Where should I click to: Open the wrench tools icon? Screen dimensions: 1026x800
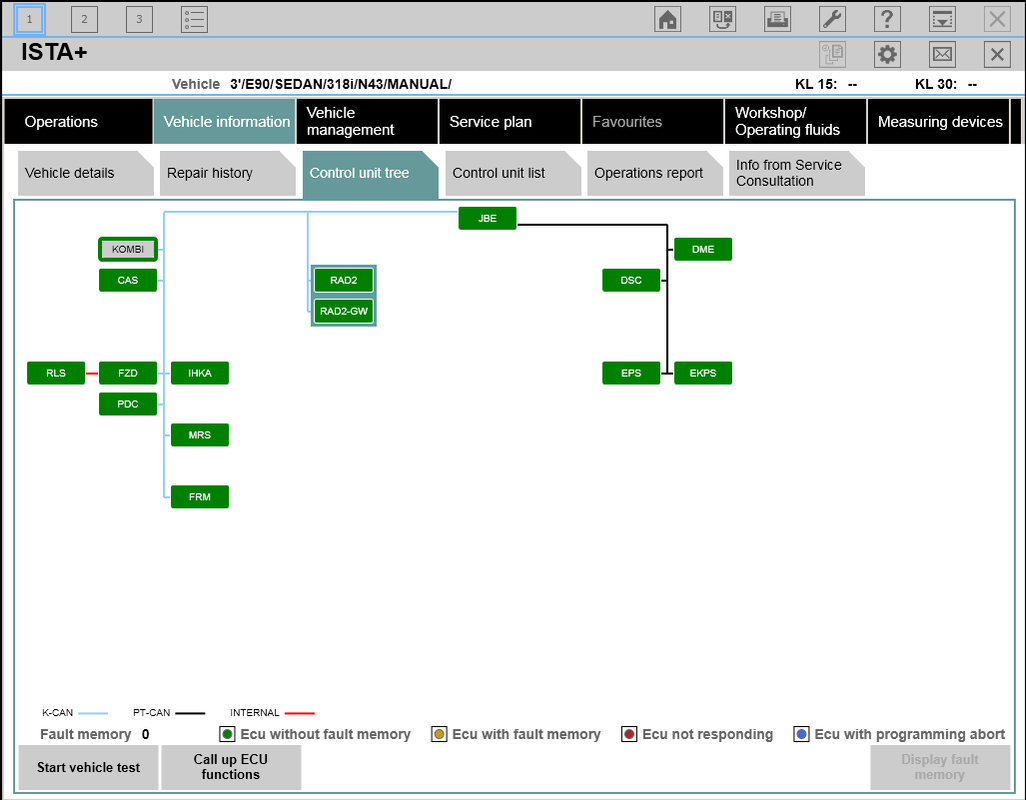click(x=832, y=20)
